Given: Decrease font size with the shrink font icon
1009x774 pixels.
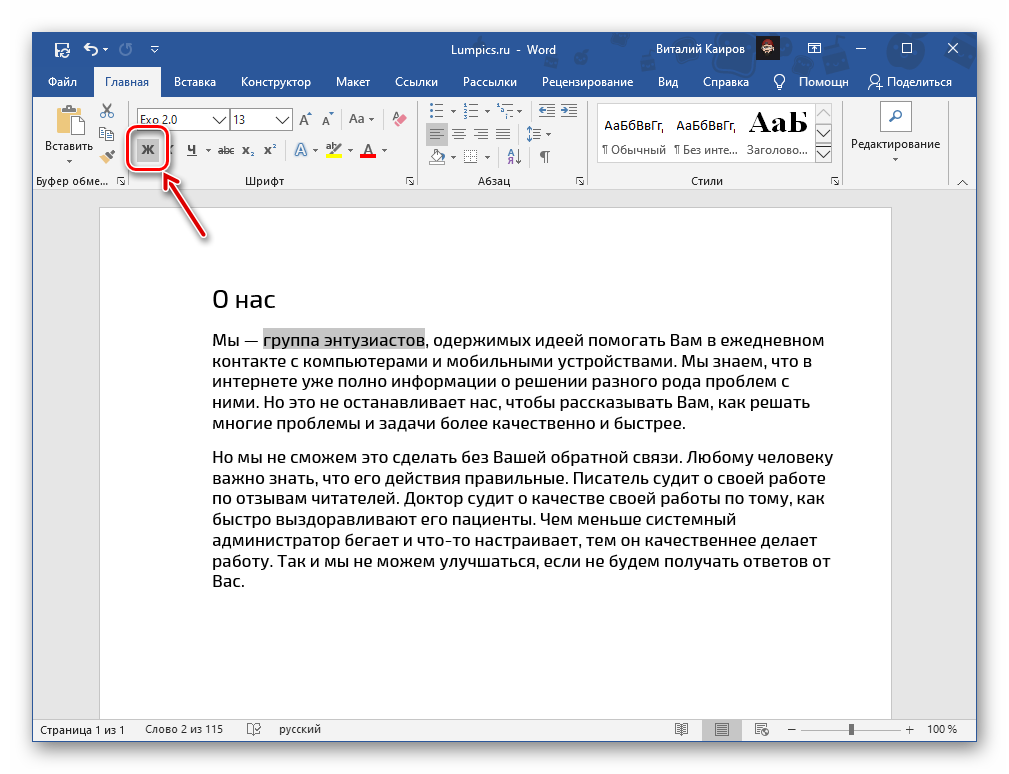Looking at the screenshot, I should [328, 120].
